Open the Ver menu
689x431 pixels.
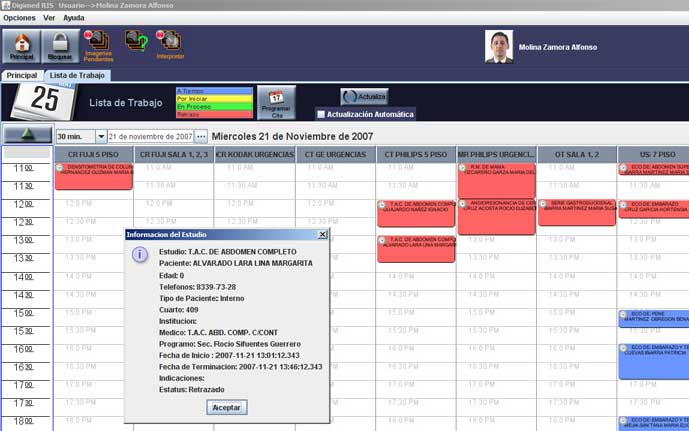coord(49,18)
